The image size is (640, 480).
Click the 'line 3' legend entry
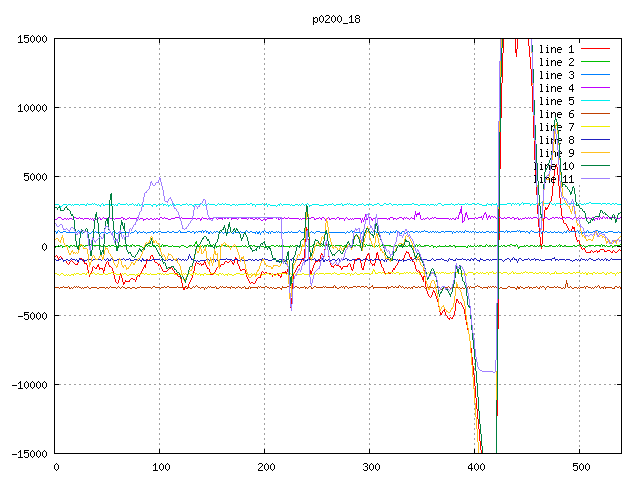click(556, 75)
